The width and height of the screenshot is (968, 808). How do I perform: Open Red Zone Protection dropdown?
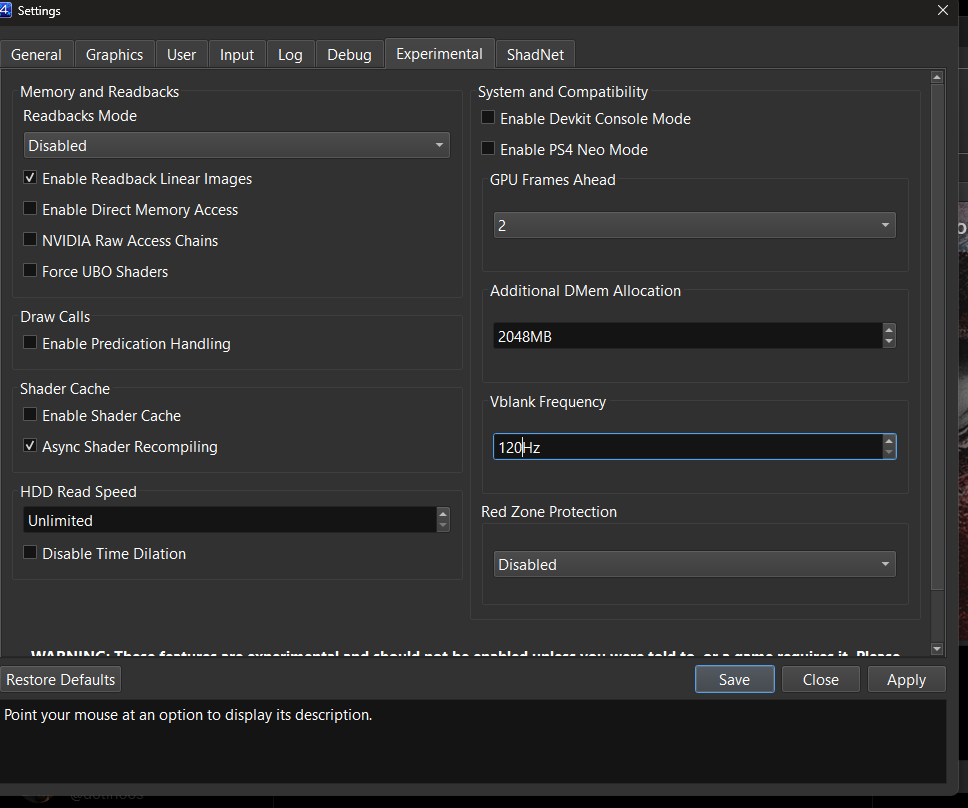pyautogui.click(x=695, y=564)
